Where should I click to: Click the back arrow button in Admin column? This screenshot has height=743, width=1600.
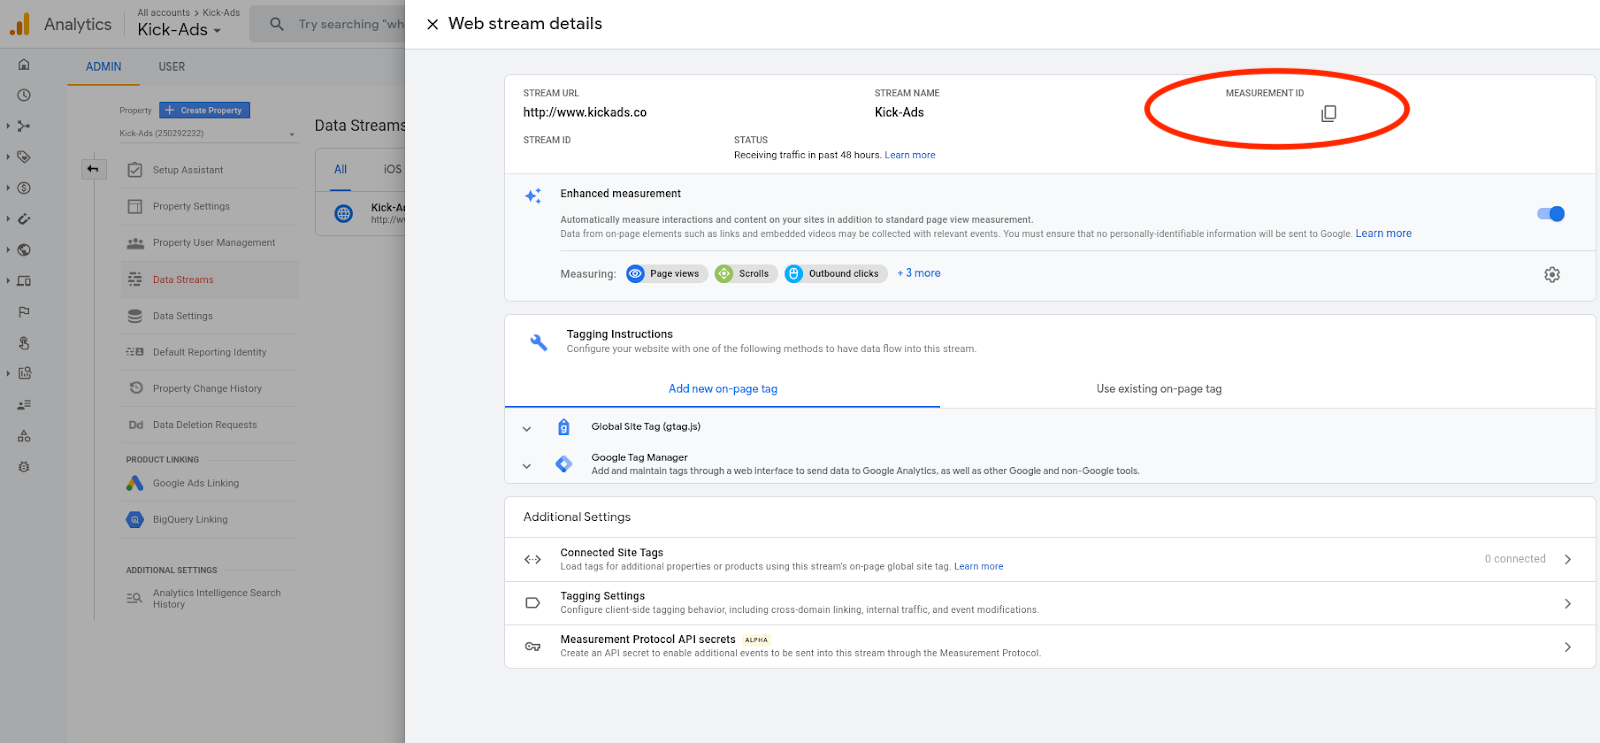pyautogui.click(x=93, y=169)
